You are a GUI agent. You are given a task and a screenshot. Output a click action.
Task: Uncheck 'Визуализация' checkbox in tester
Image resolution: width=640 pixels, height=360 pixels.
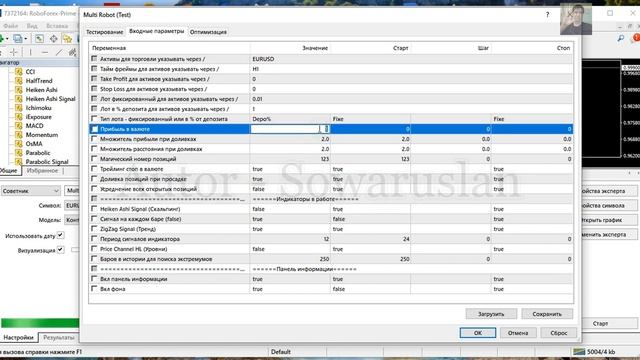tap(60, 249)
